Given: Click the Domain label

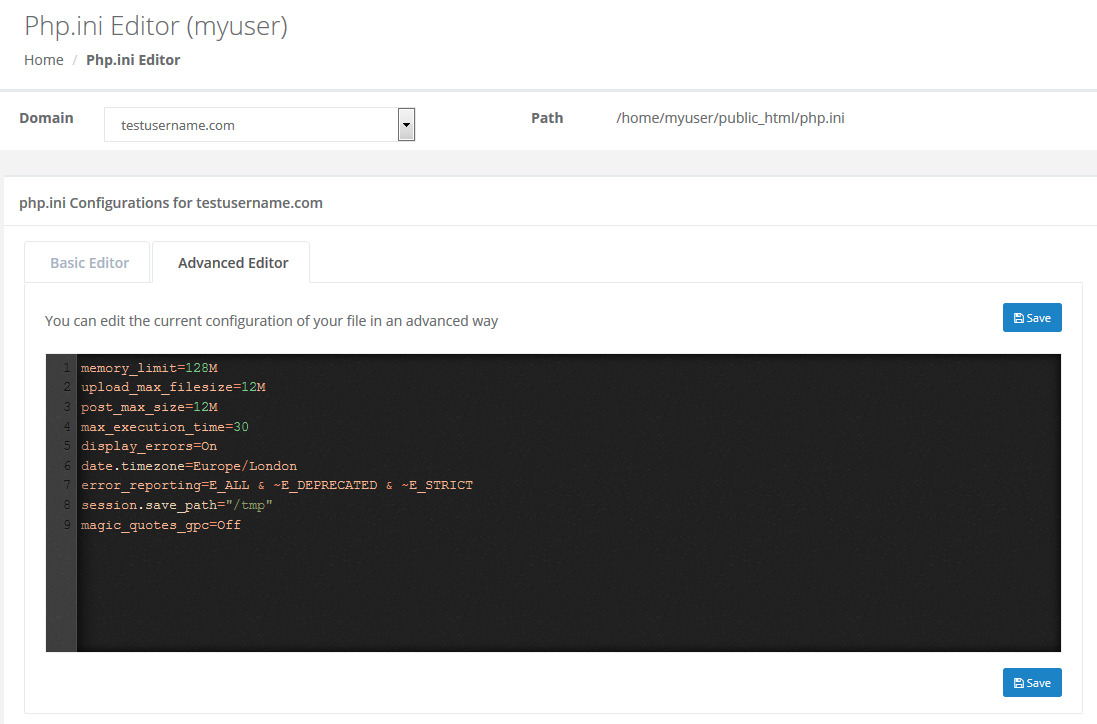Looking at the screenshot, I should coord(46,118).
